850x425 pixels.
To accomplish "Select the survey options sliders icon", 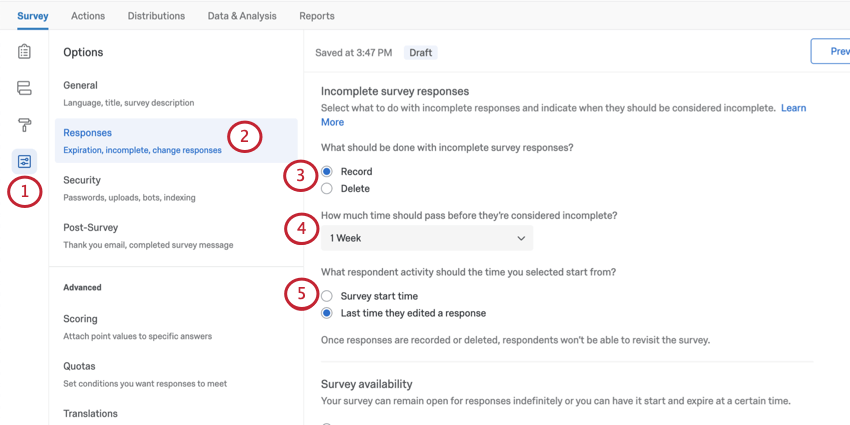I will coord(24,161).
